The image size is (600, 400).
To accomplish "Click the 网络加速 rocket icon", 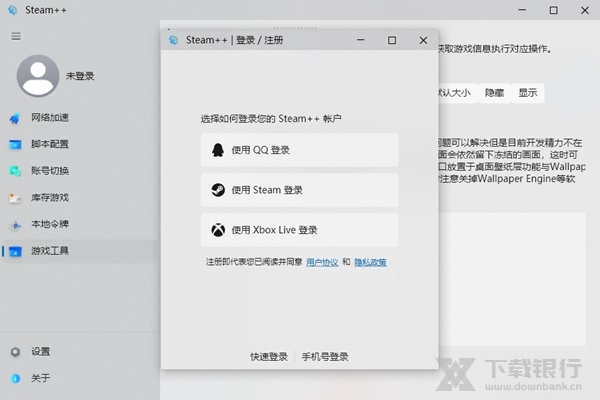I will point(15,118).
